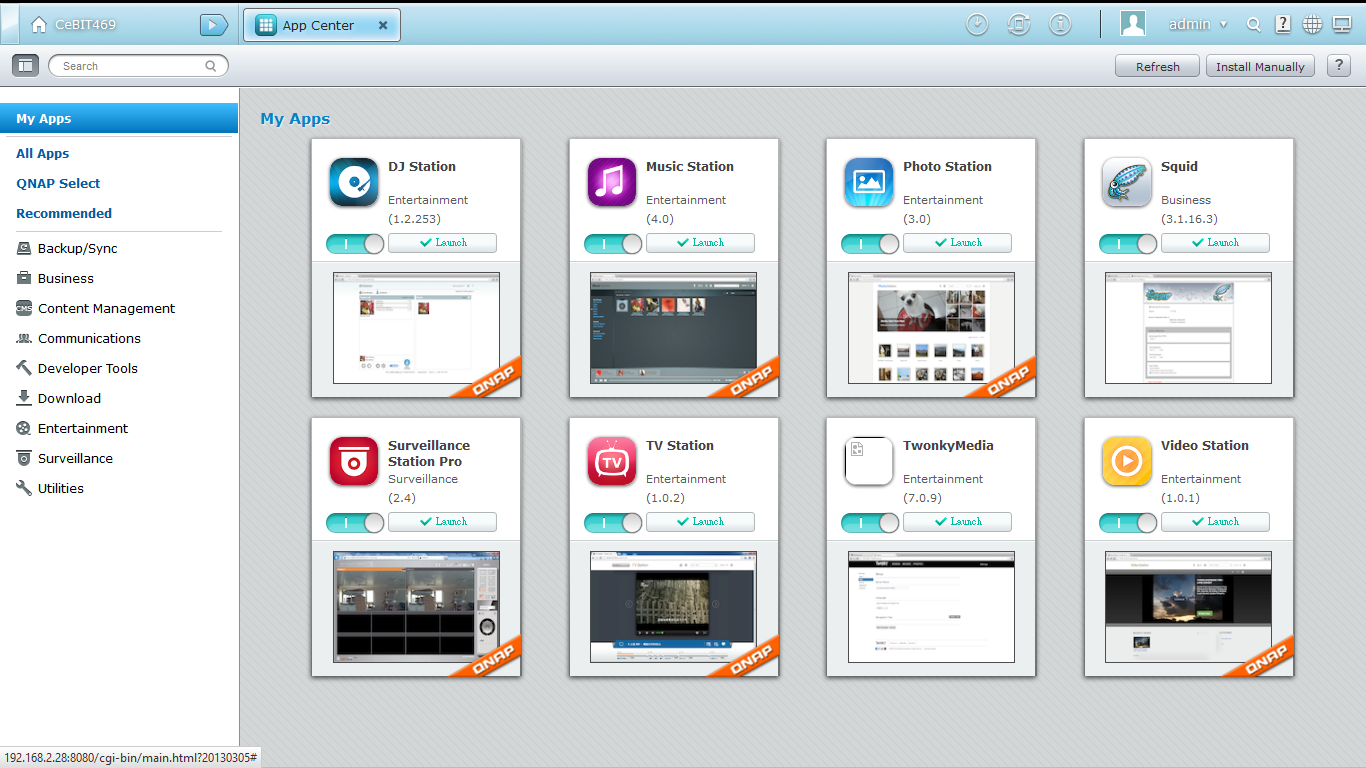The width and height of the screenshot is (1366, 768).
Task: Open the Communications category
Action: point(79,338)
